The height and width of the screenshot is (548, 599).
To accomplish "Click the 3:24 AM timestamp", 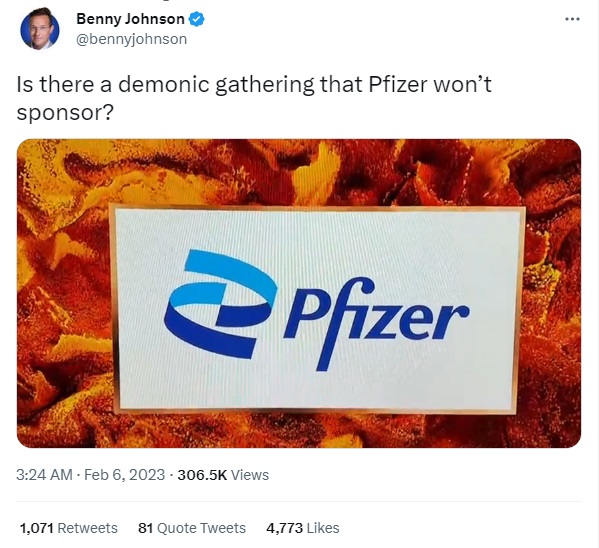I will 44,475.
